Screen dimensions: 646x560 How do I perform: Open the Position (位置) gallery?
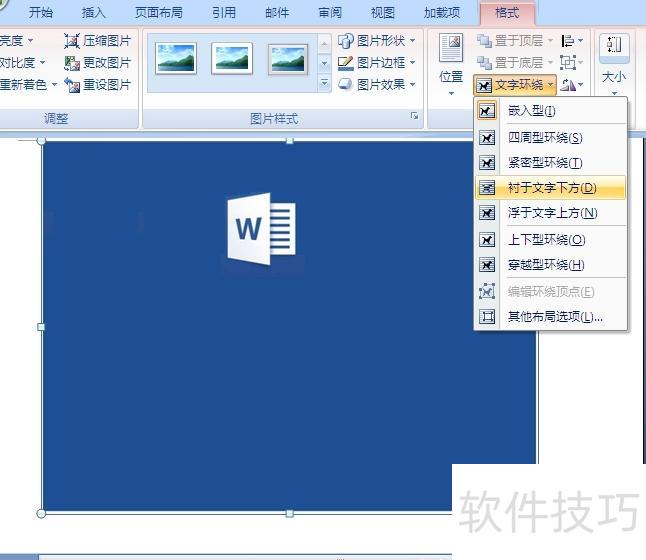pos(451,65)
